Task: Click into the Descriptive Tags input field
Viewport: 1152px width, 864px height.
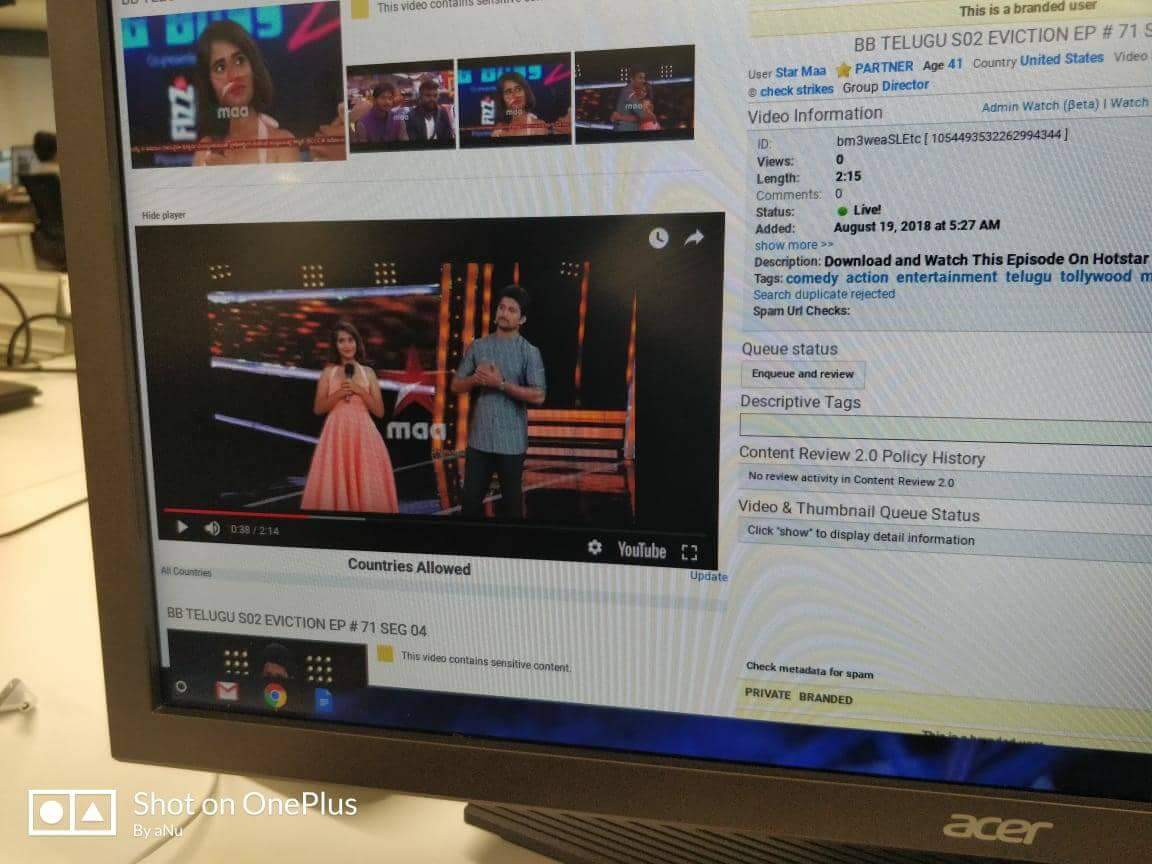Action: pyautogui.click(x=946, y=428)
